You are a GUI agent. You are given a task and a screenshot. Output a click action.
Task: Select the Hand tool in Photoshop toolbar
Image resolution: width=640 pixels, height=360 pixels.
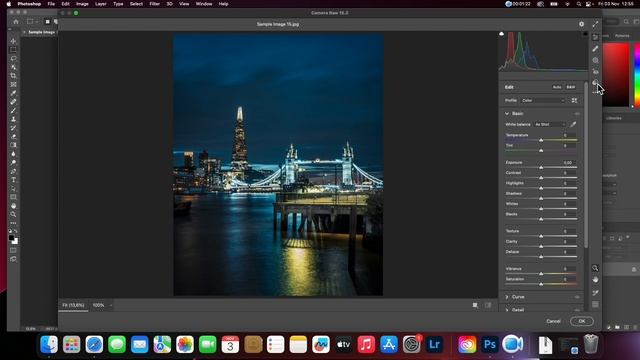13,206
